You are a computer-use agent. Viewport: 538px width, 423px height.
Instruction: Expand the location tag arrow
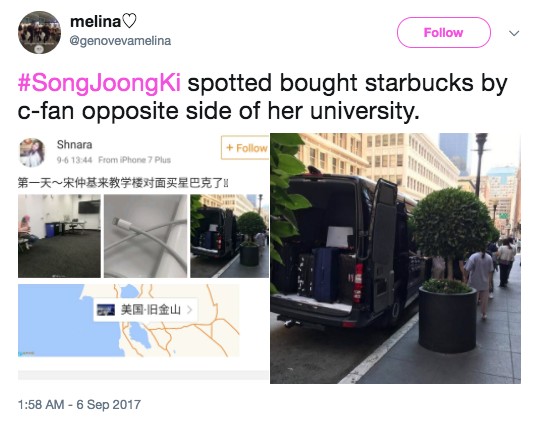[x=189, y=310]
